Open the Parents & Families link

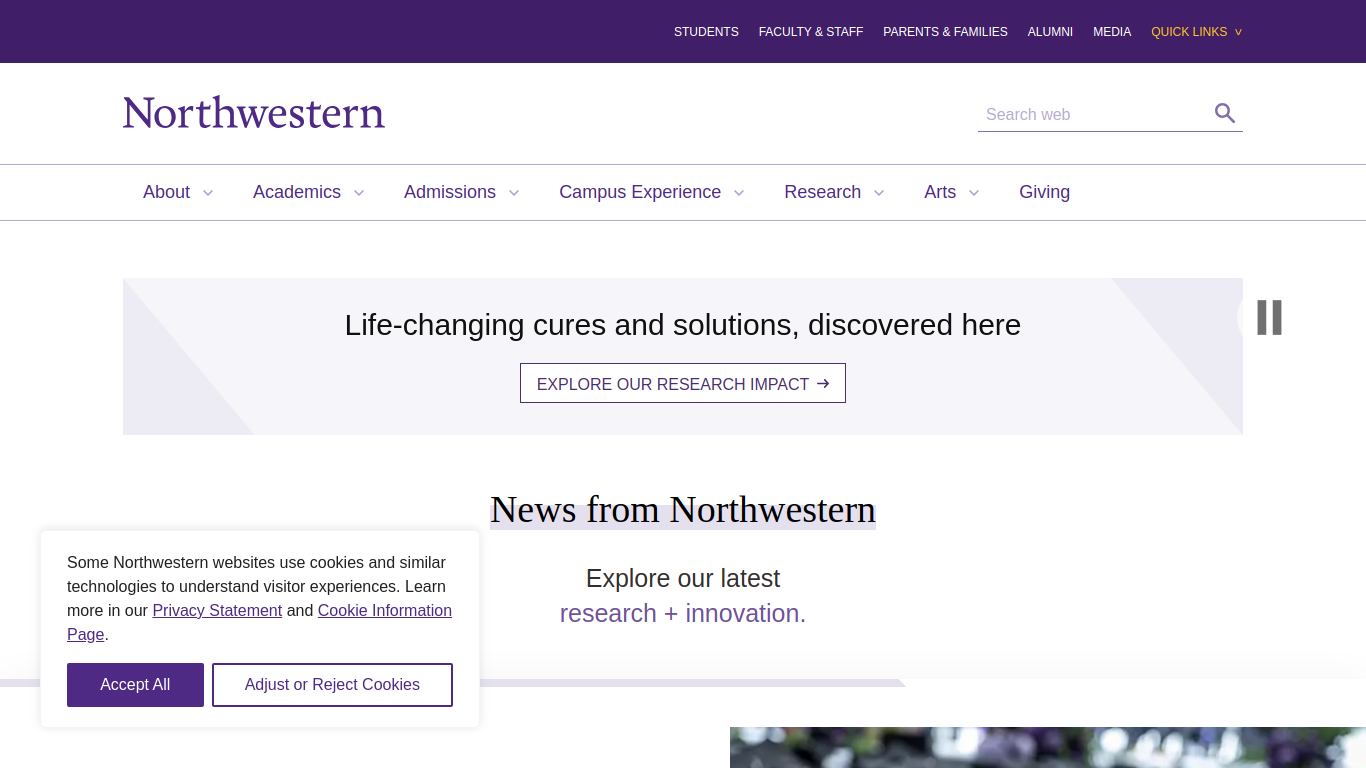point(945,32)
